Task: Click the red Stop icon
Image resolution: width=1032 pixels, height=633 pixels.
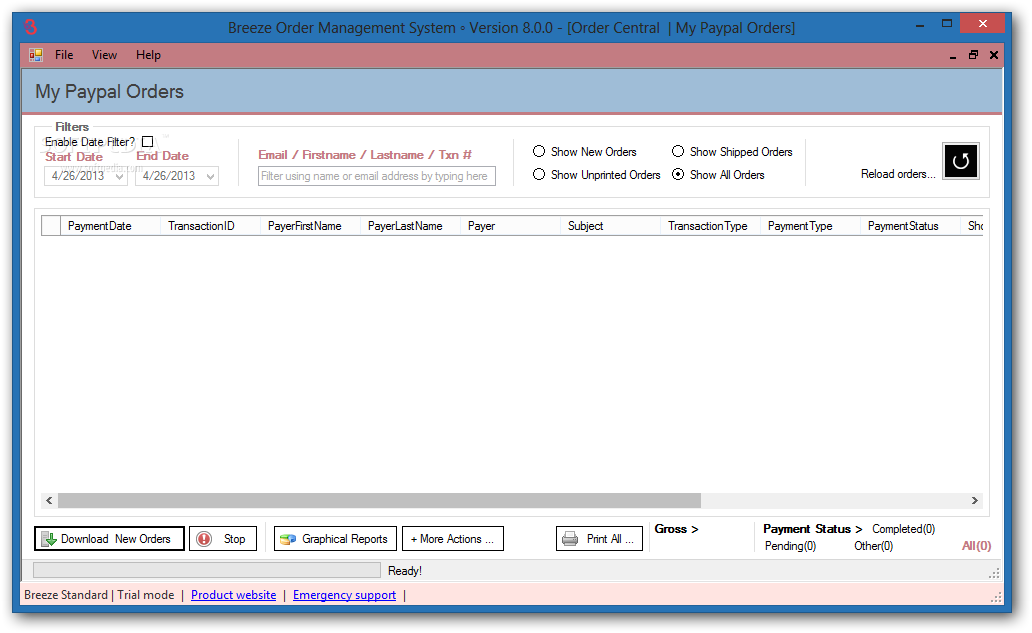Action: pos(204,540)
